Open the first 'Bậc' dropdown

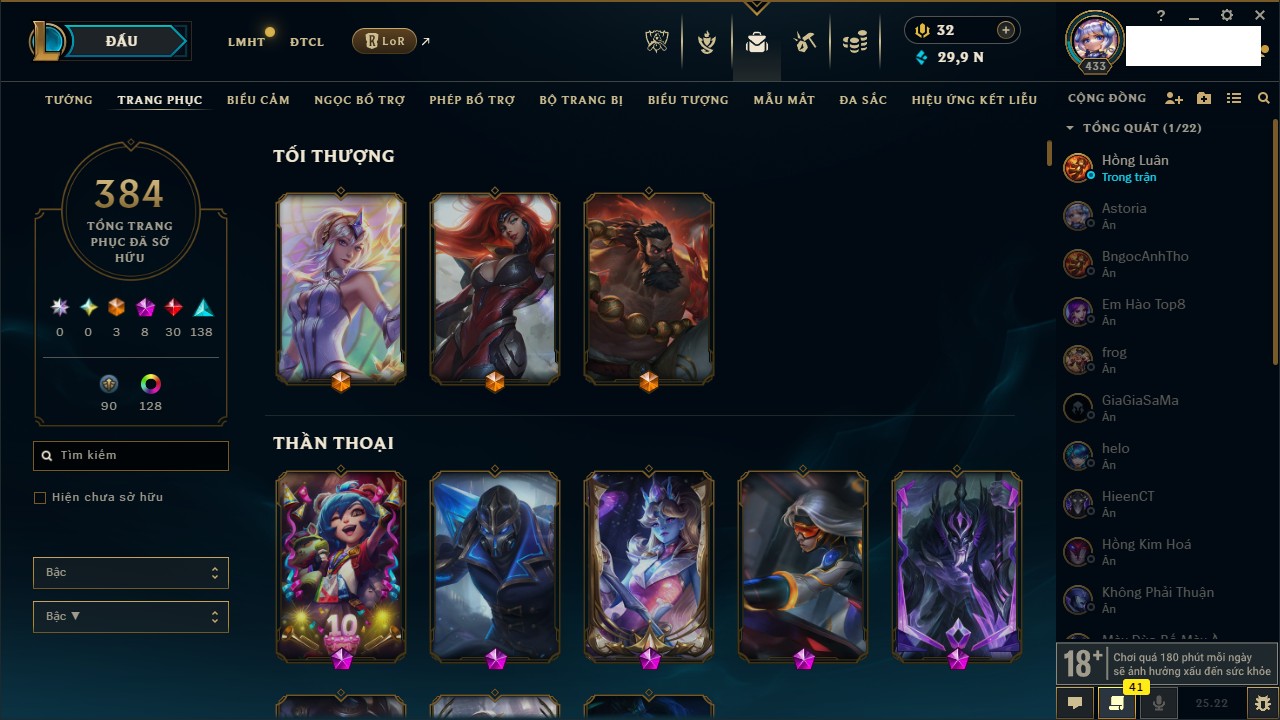coord(131,573)
